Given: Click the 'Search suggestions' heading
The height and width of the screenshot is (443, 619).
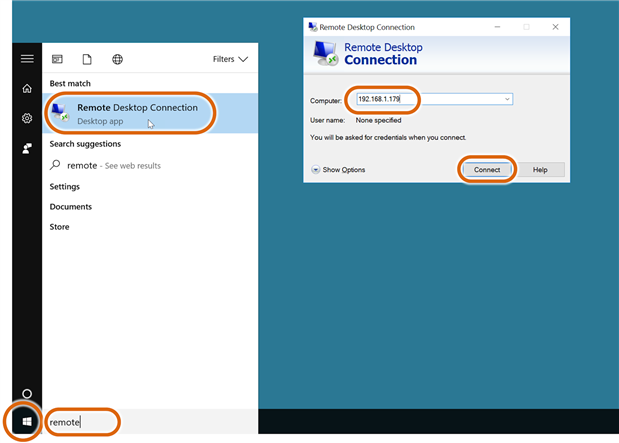Looking at the screenshot, I should [x=85, y=144].
